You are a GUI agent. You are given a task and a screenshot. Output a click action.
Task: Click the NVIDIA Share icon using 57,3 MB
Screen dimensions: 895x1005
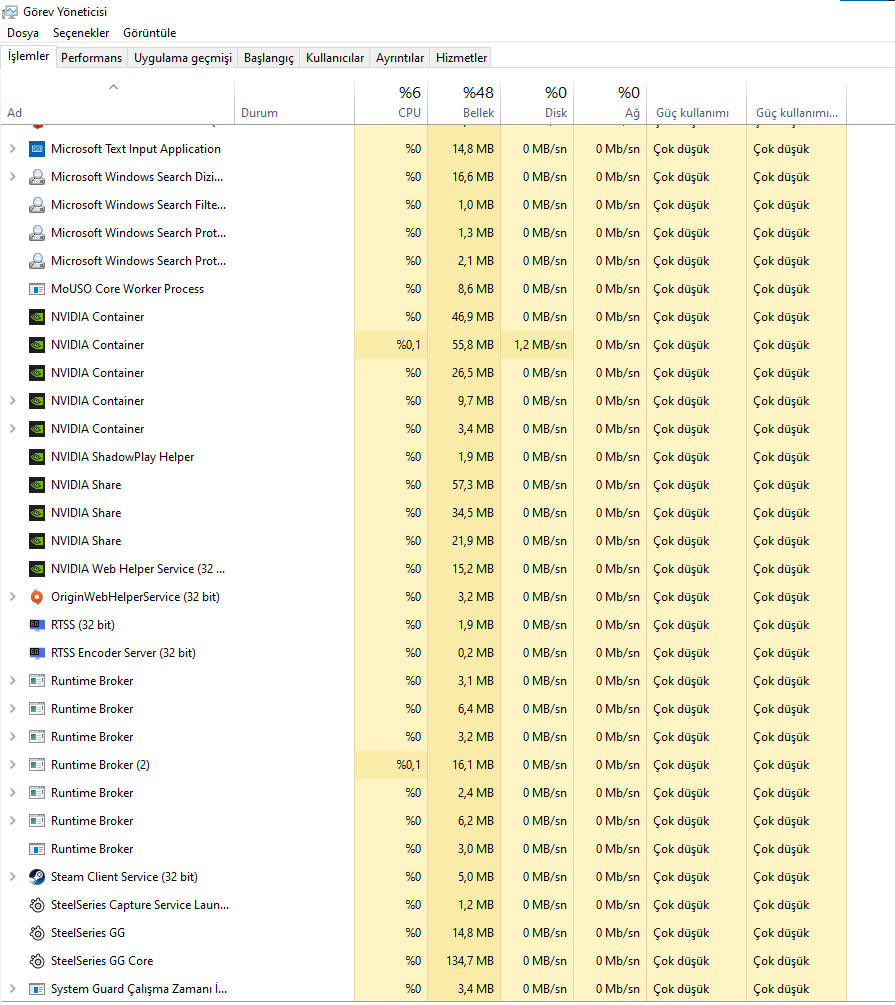click(x=37, y=485)
